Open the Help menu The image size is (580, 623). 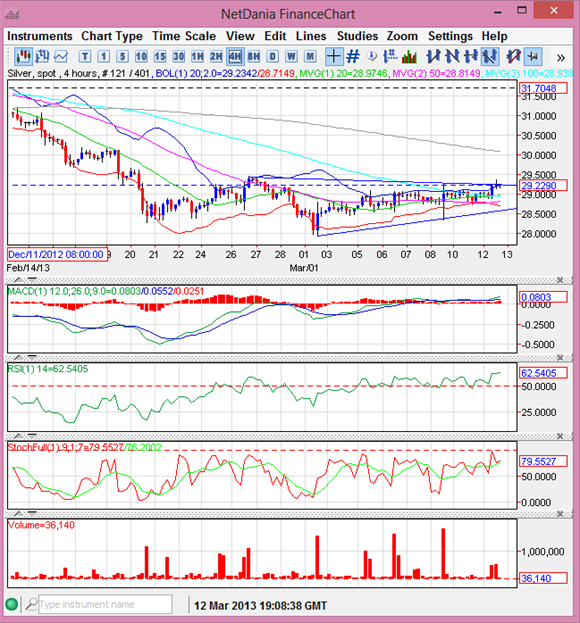(494, 36)
